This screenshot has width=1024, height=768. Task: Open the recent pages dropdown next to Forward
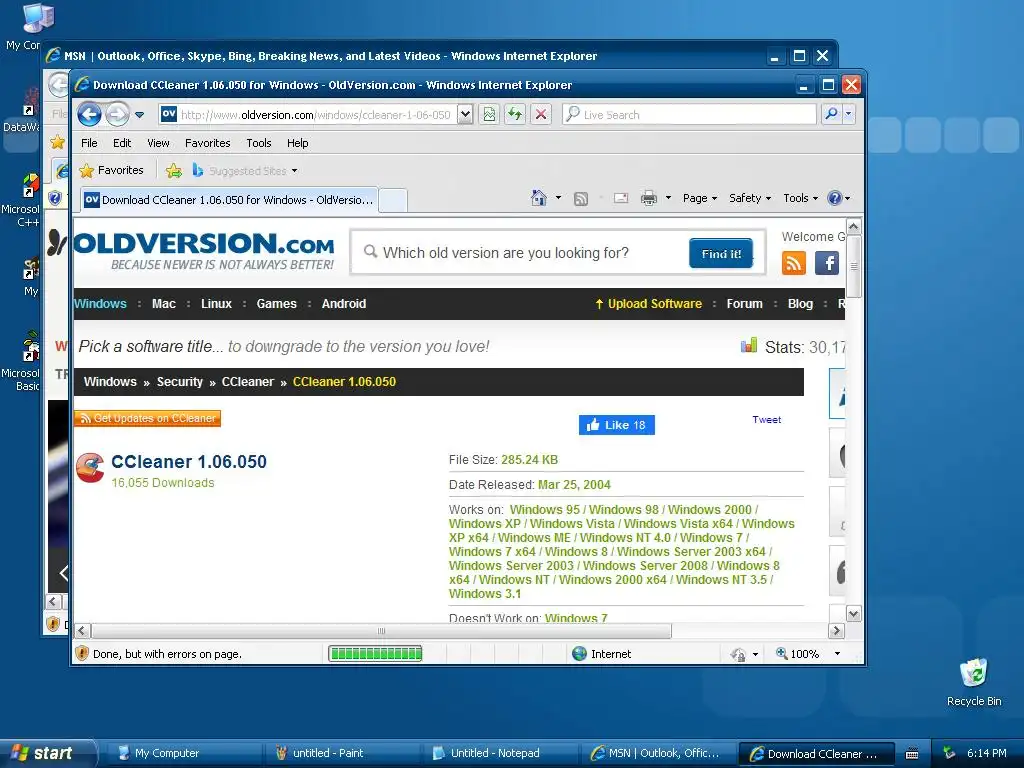[x=139, y=115]
